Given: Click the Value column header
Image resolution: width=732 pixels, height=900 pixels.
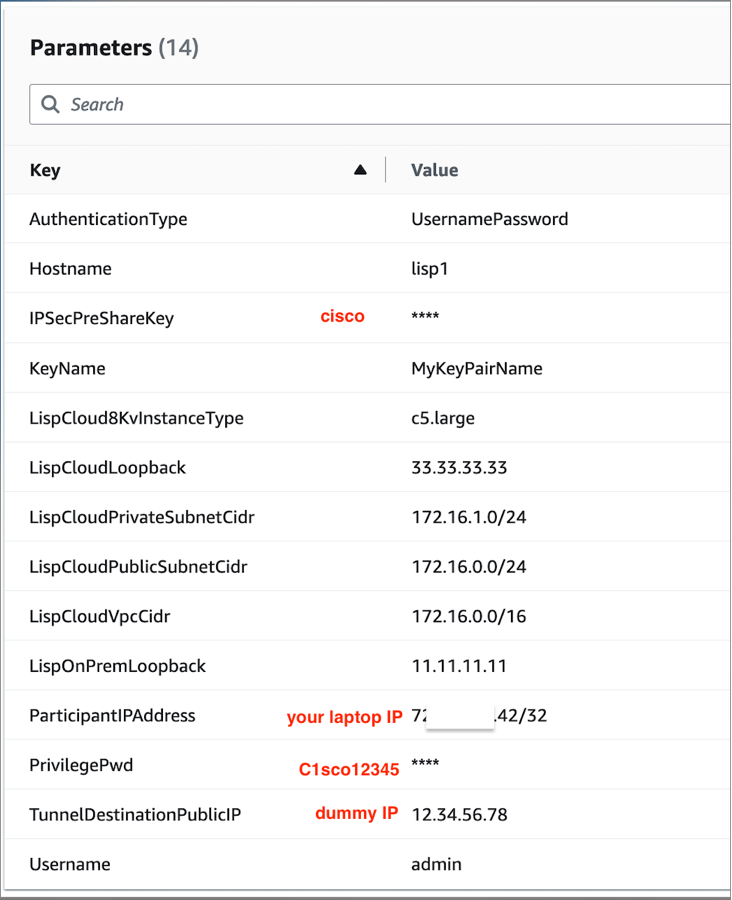Looking at the screenshot, I should click(434, 170).
